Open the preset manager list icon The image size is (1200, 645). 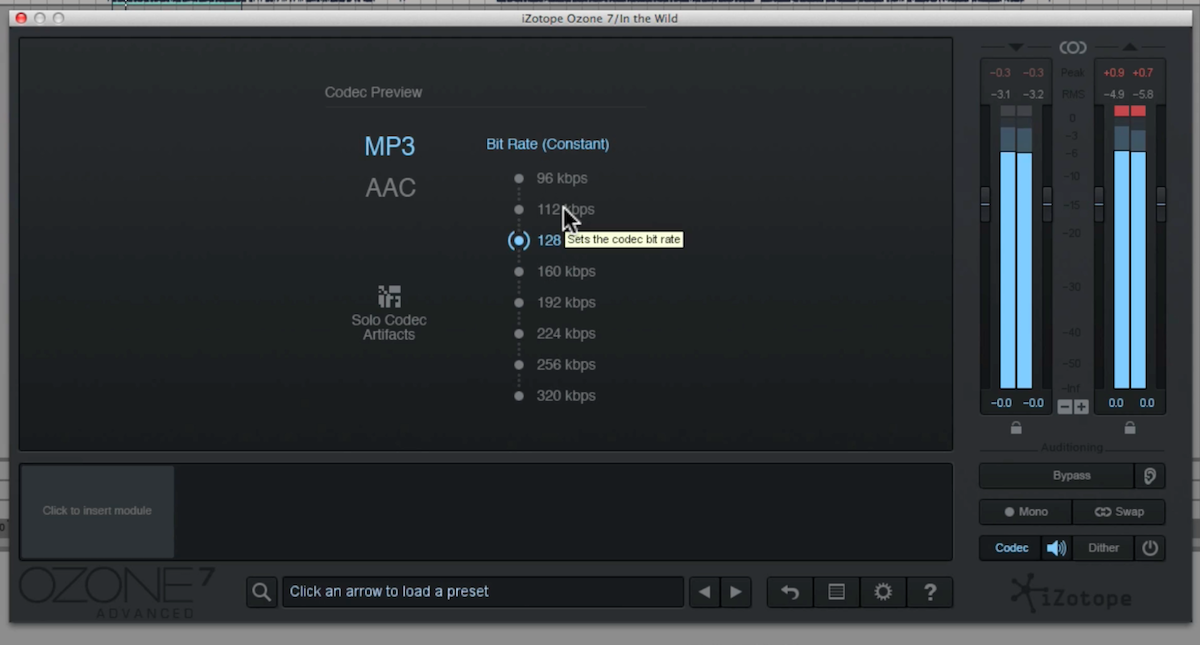pyautogui.click(x=837, y=592)
